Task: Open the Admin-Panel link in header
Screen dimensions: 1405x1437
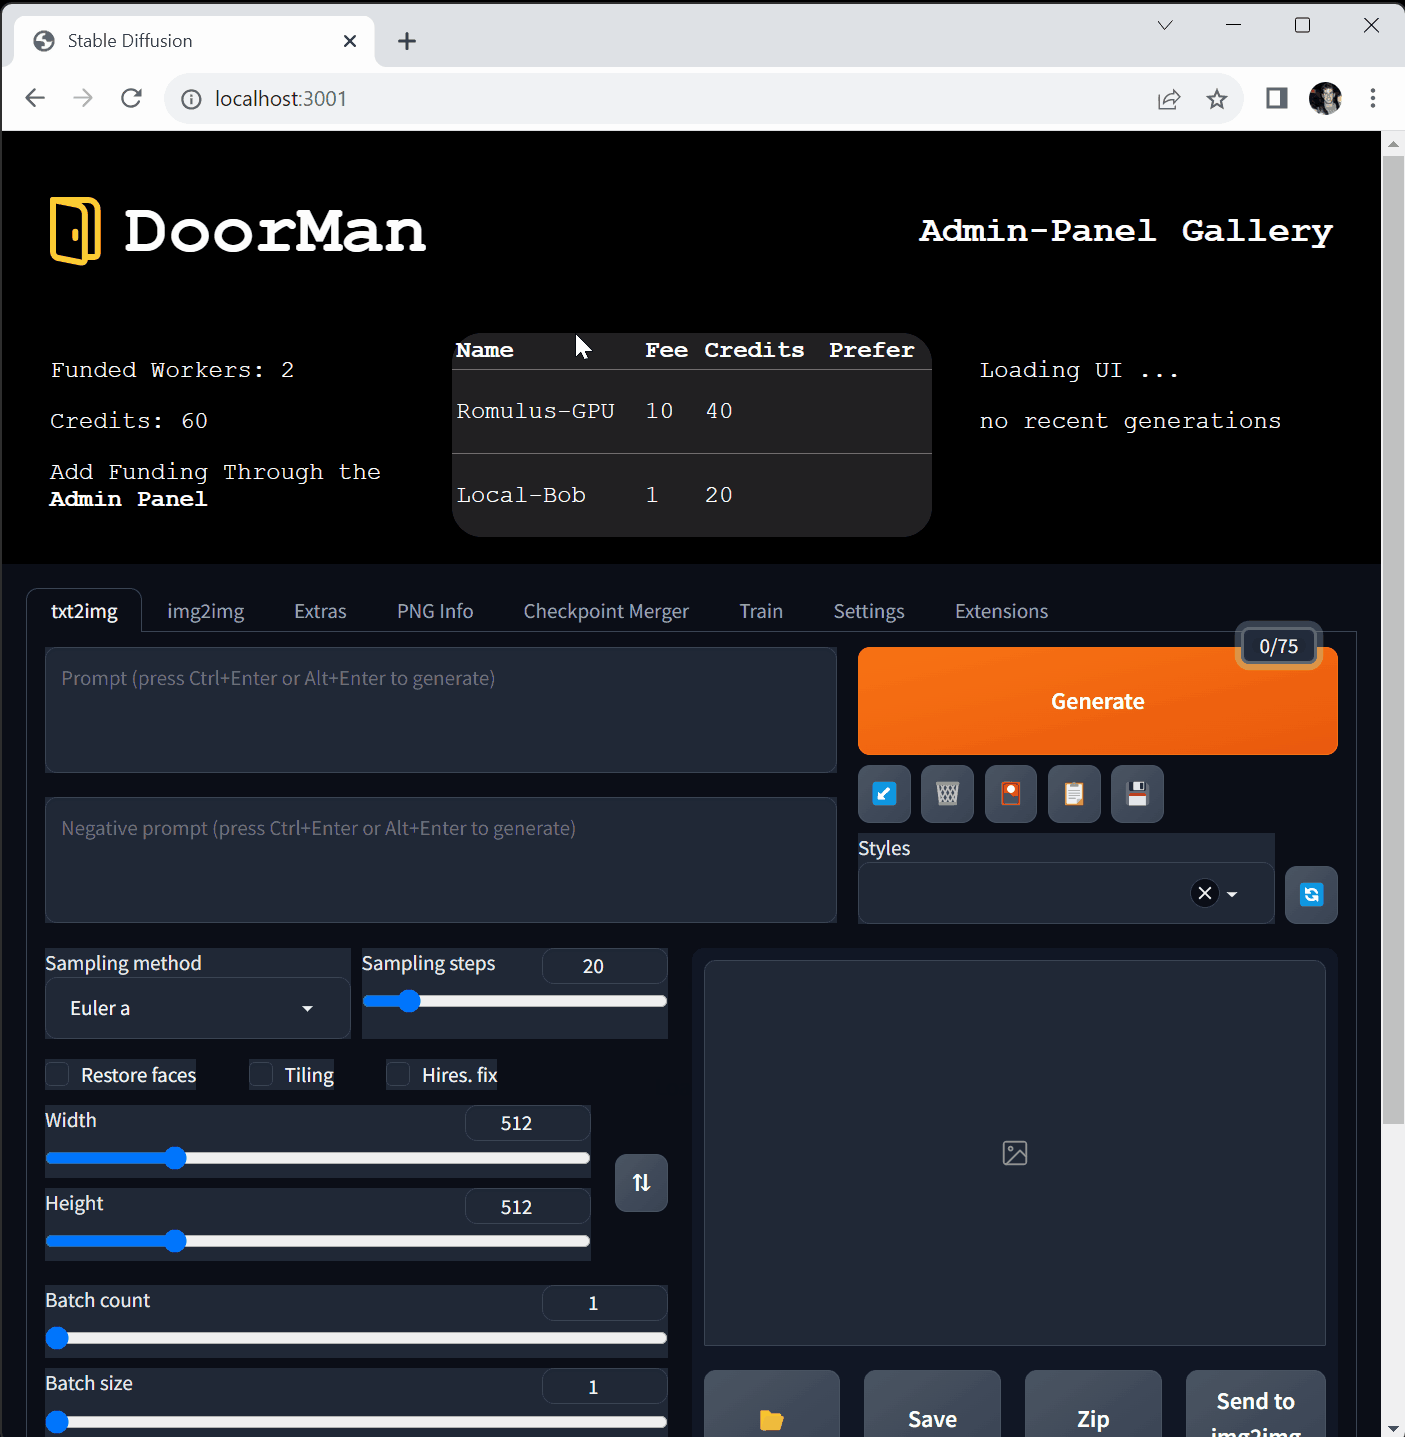Action: [1038, 231]
